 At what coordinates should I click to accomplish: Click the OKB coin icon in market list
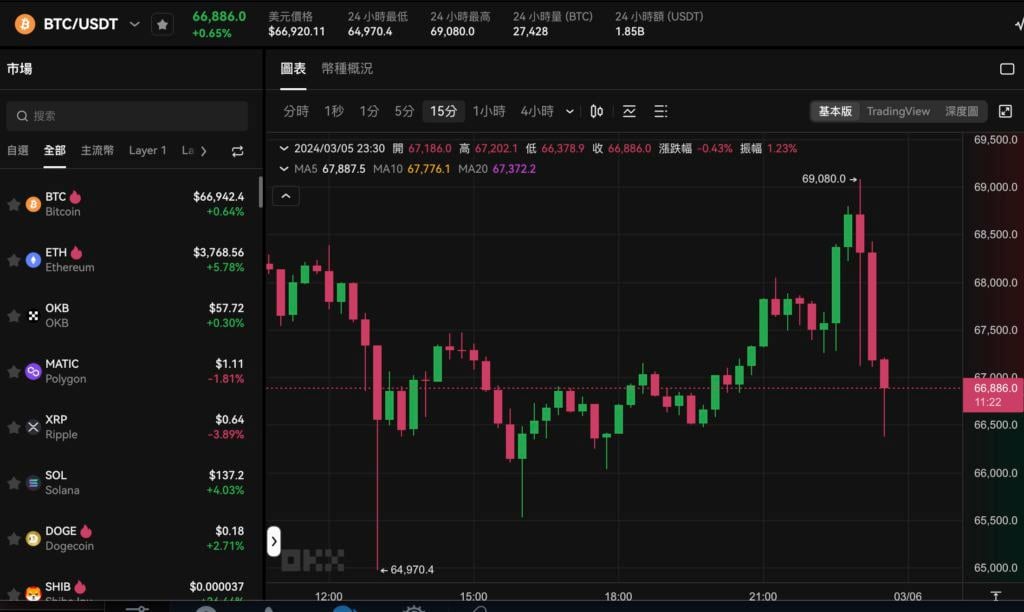pos(33,315)
